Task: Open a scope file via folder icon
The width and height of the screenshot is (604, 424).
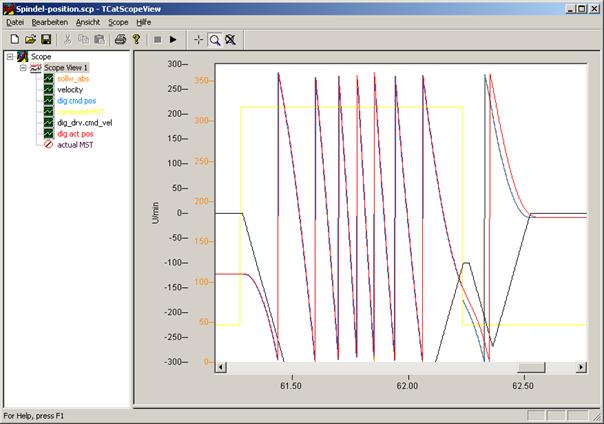Action: coord(31,39)
